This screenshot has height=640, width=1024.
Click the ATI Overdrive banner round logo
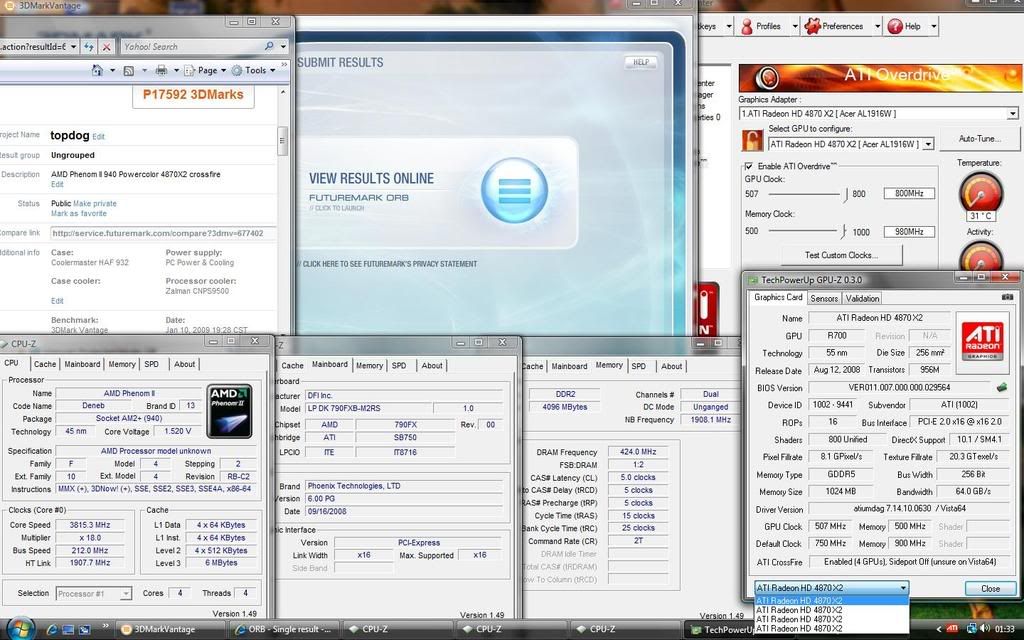(x=766, y=78)
